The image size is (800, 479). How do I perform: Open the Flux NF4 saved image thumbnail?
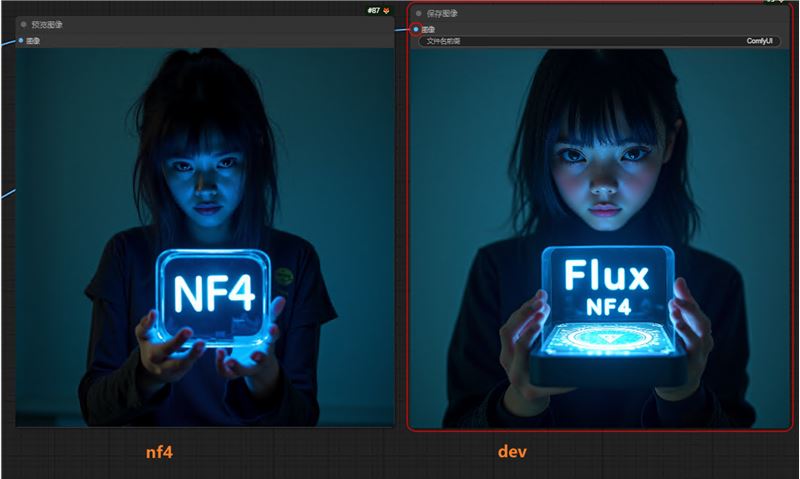(600, 239)
